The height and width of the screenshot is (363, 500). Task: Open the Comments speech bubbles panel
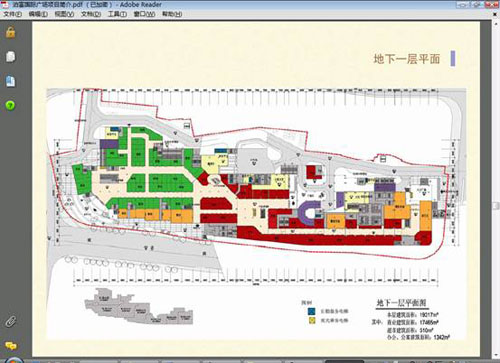pyautogui.click(x=10, y=346)
